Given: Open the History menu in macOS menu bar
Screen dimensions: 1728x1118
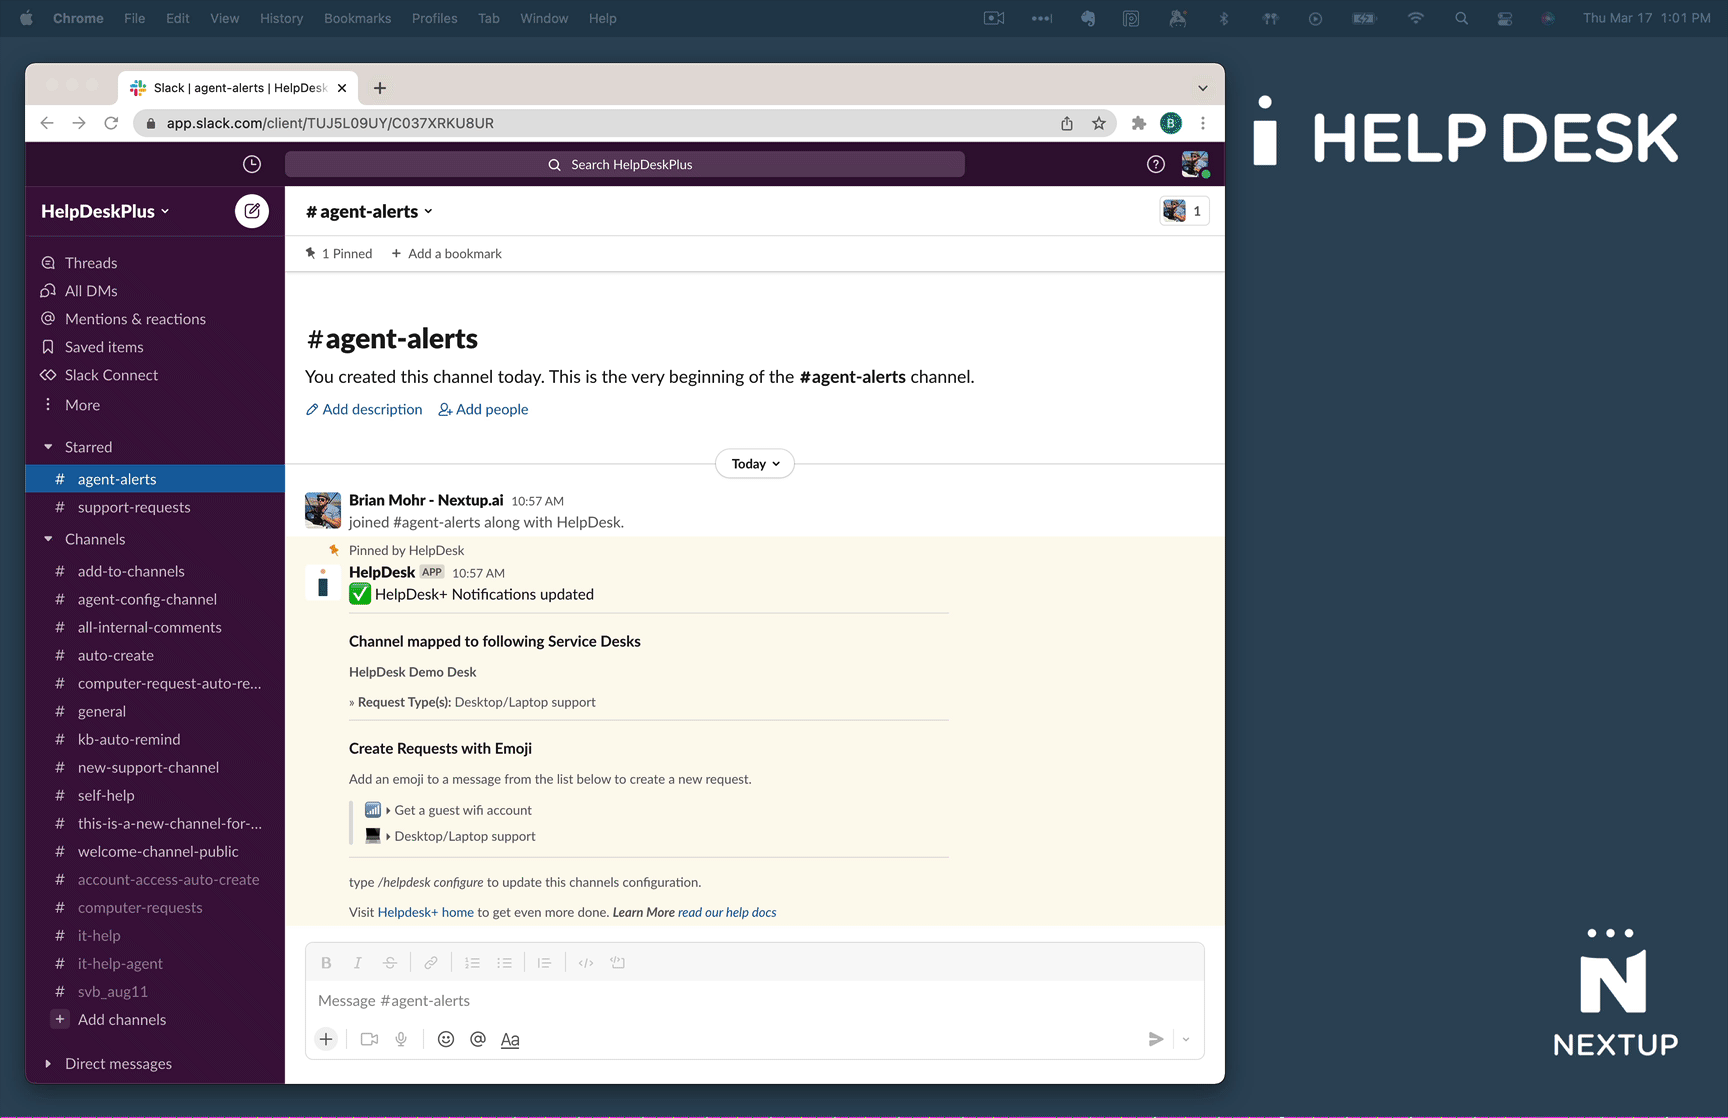Looking at the screenshot, I should pyautogui.click(x=281, y=18).
